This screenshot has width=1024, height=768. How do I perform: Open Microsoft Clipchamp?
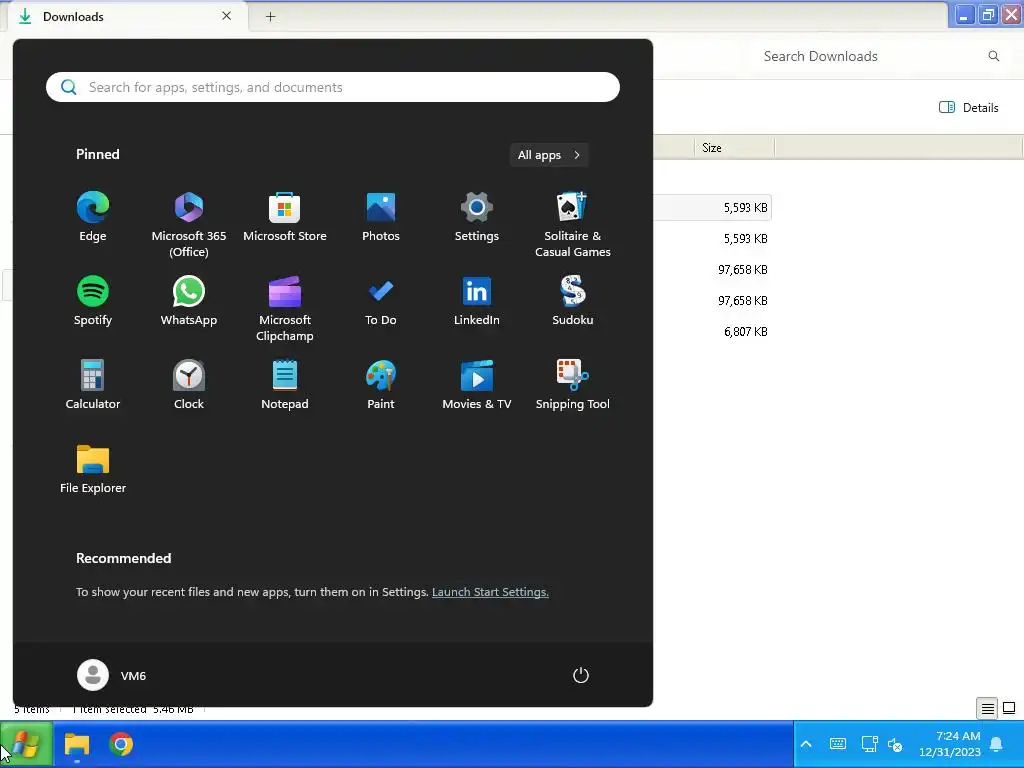(285, 308)
